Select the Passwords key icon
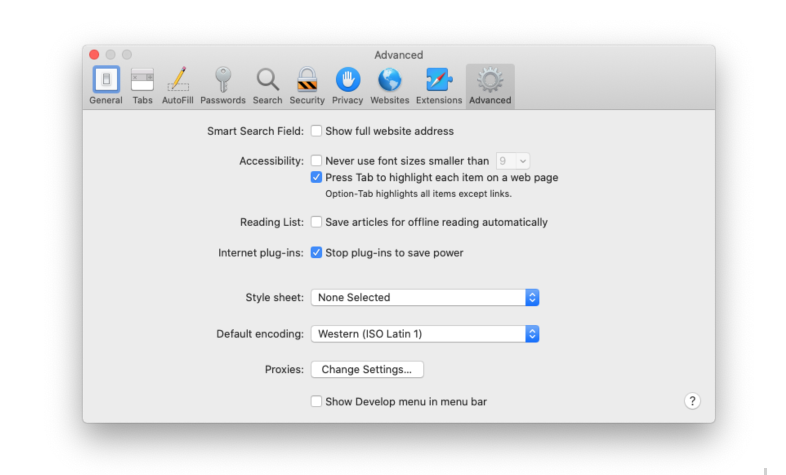786x475 pixels. (222, 81)
